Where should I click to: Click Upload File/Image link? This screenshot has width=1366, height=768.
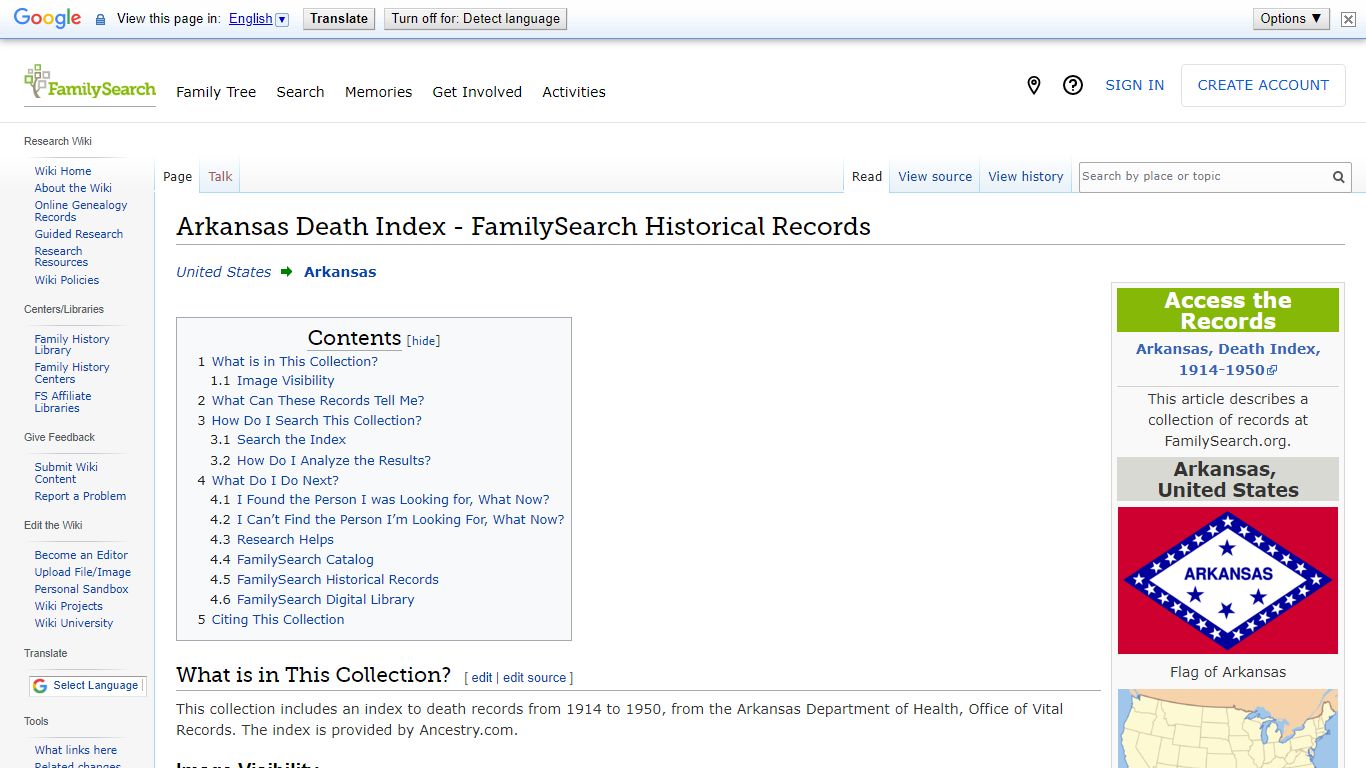(83, 572)
